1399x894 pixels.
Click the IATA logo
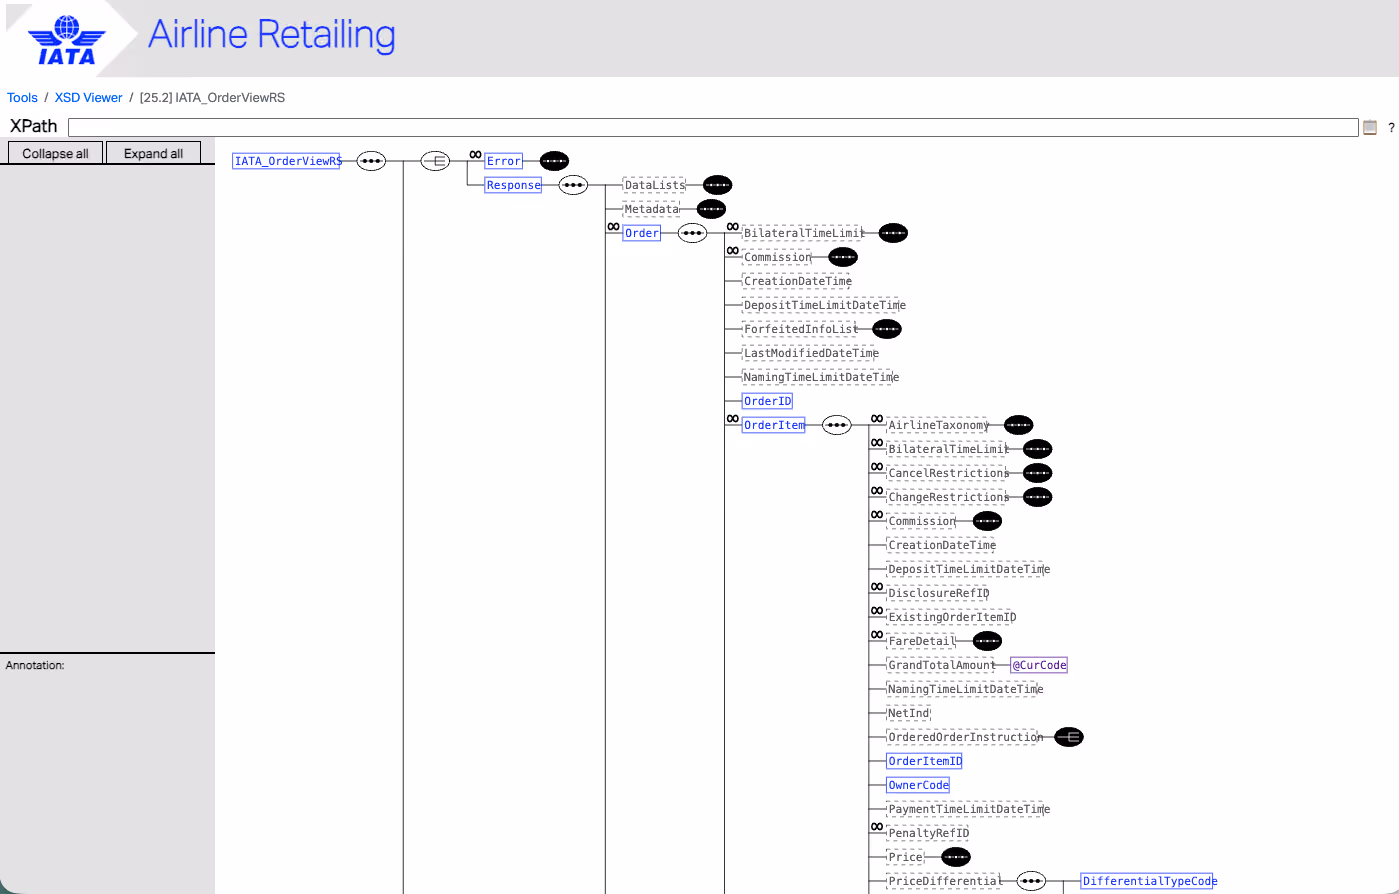(x=67, y=40)
